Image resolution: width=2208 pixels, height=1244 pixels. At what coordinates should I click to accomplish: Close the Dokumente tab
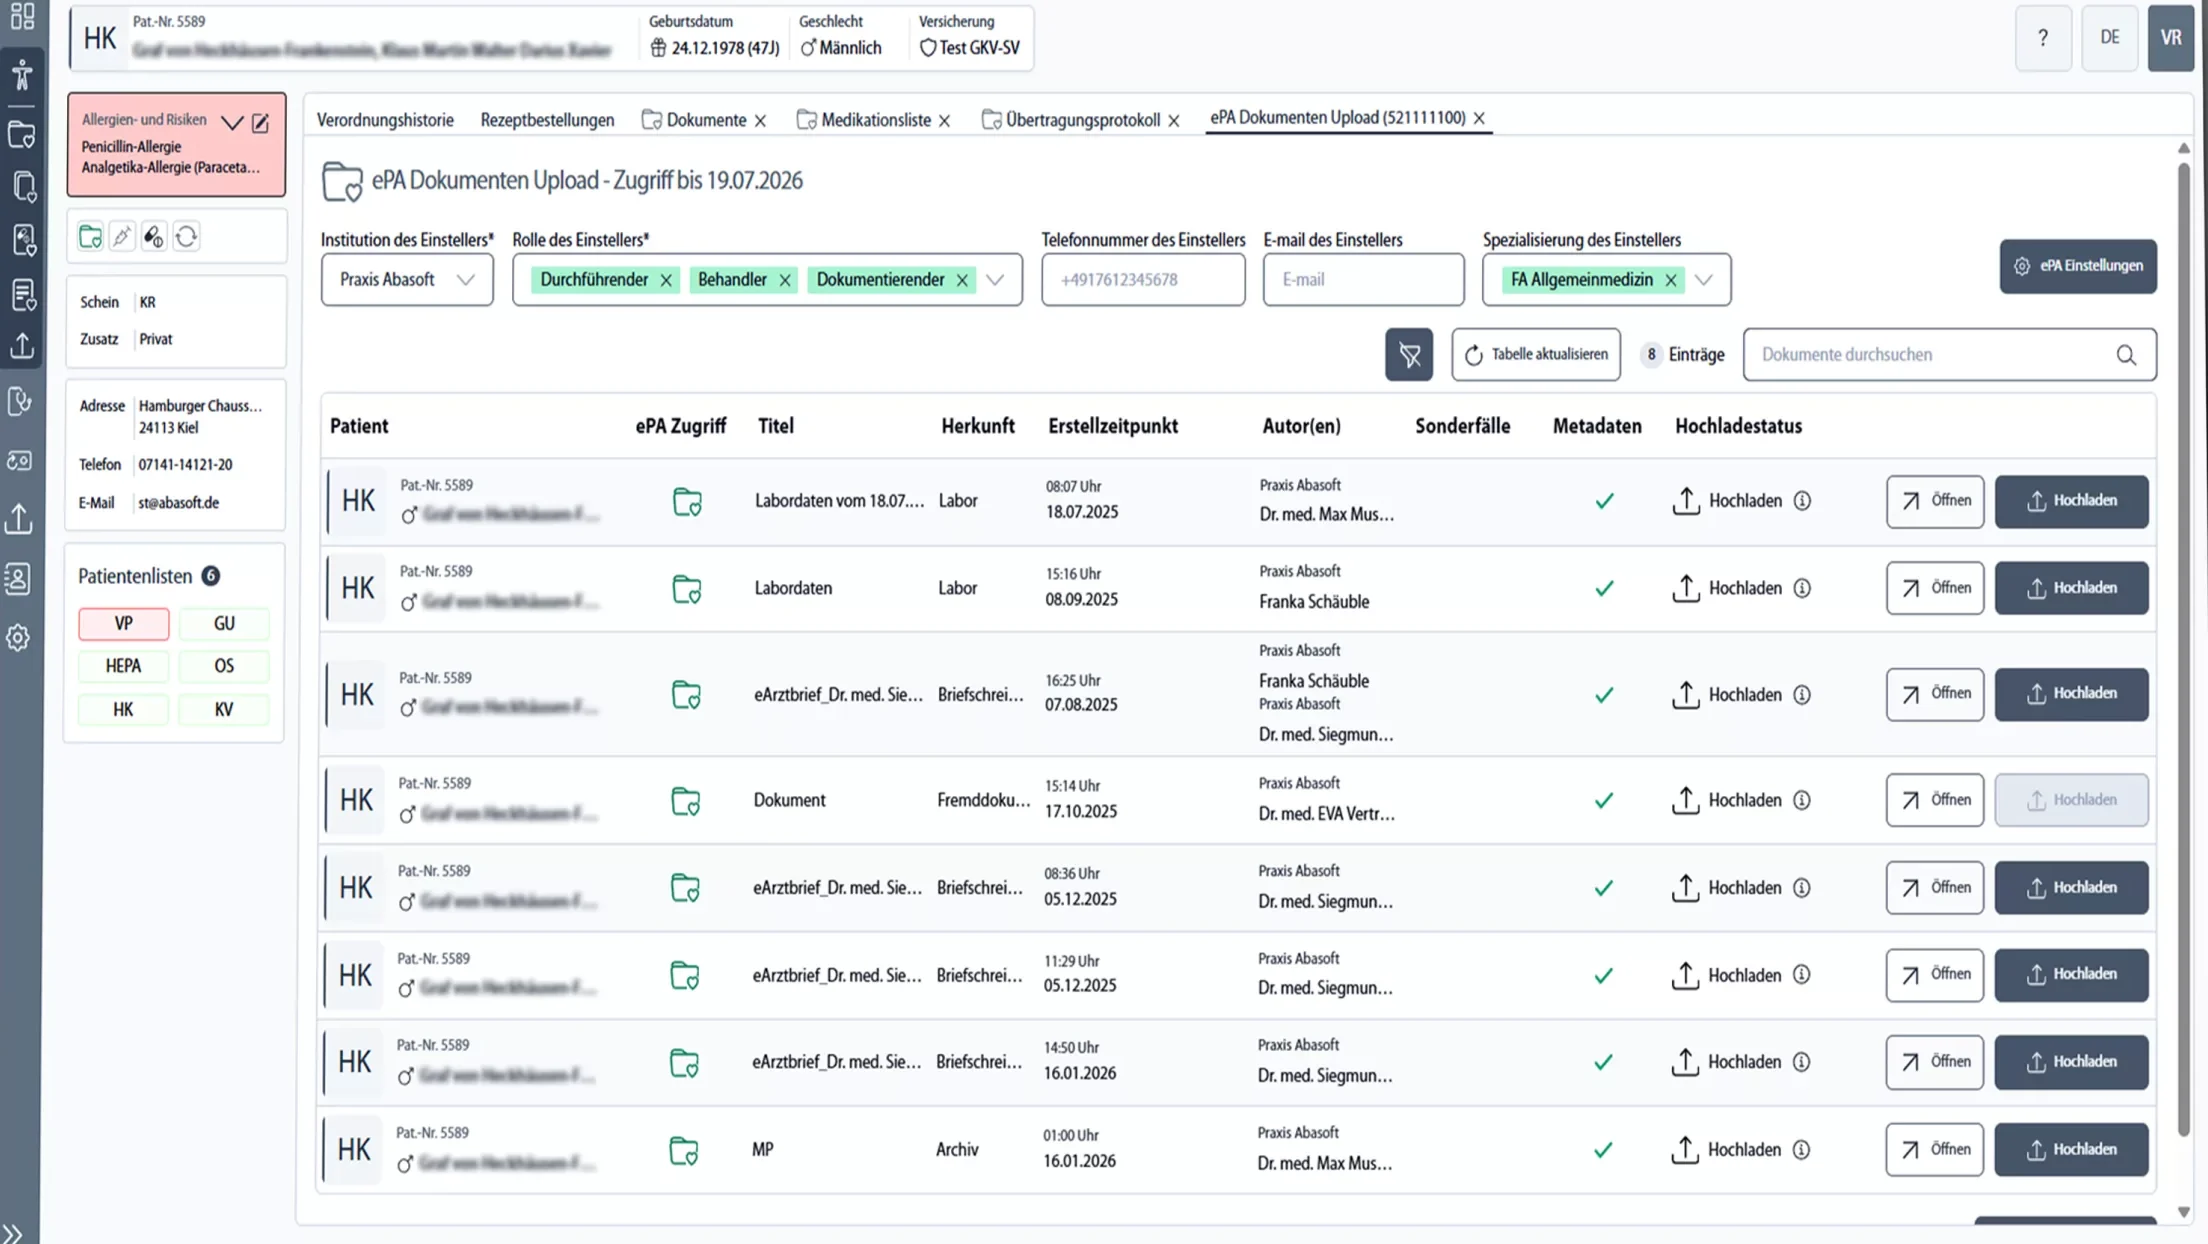tap(760, 121)
